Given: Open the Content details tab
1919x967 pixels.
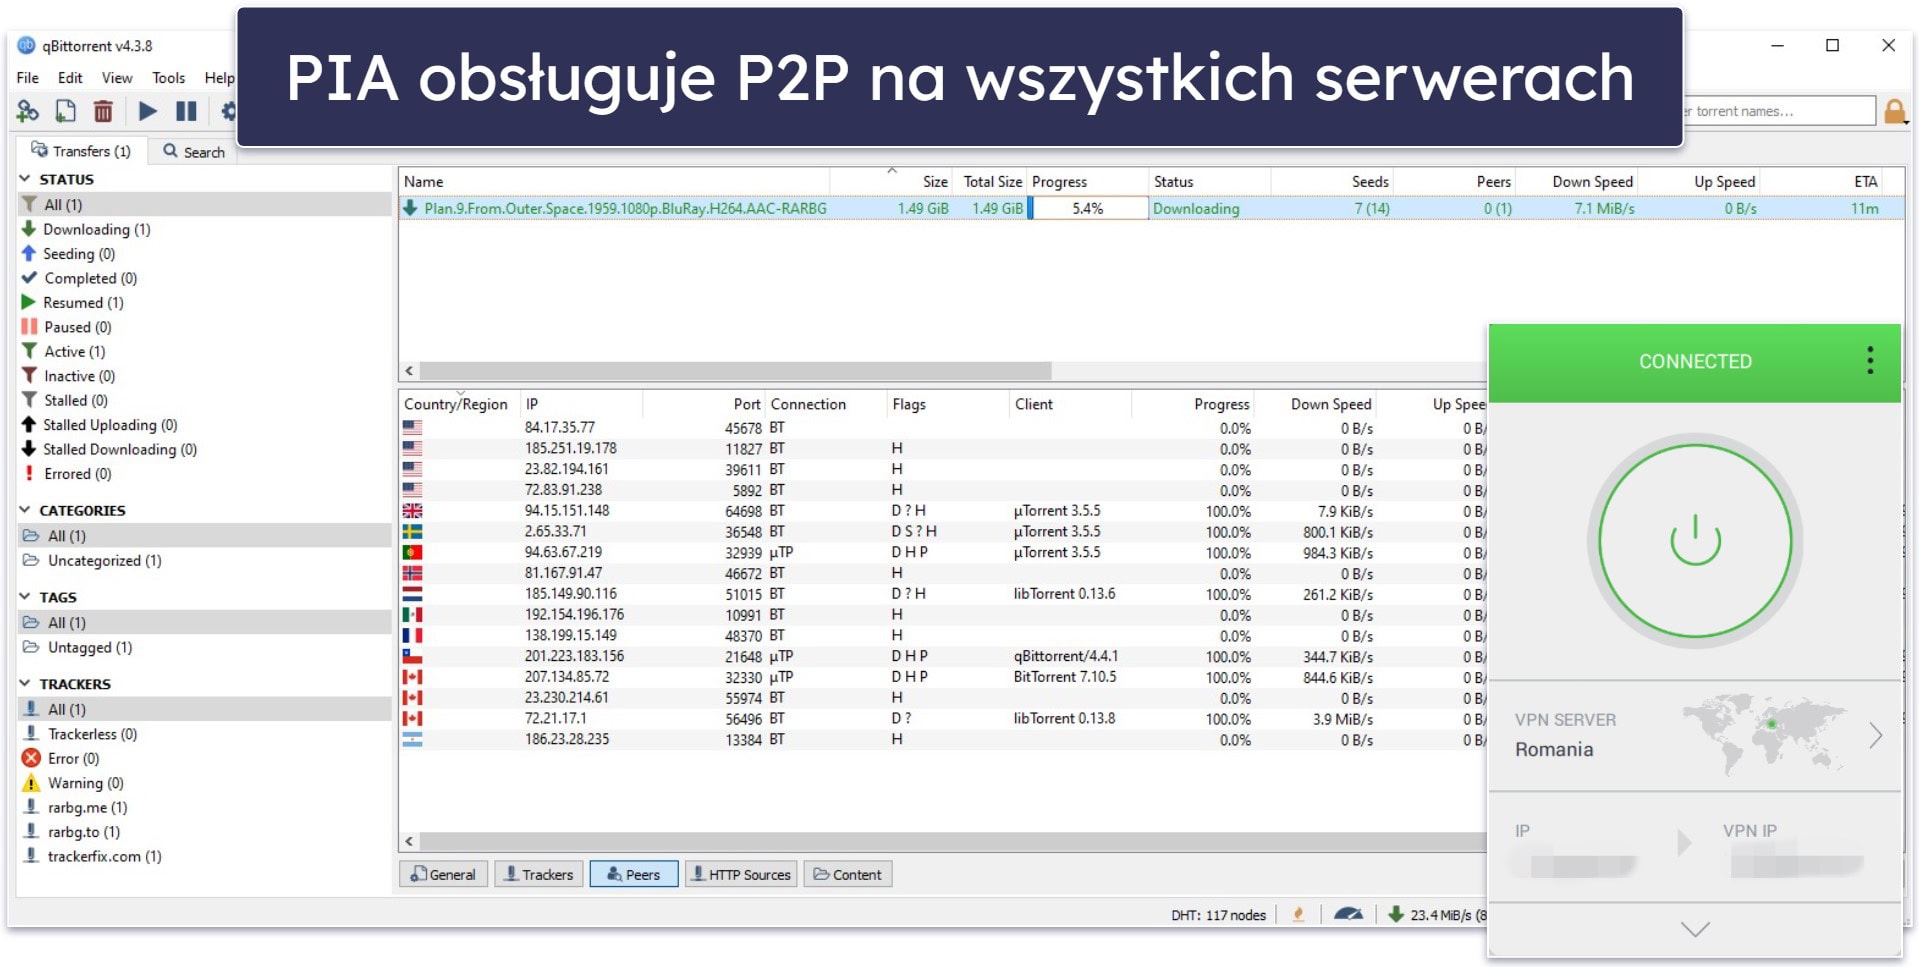Looking at the screenshot, I should point(848,874).
